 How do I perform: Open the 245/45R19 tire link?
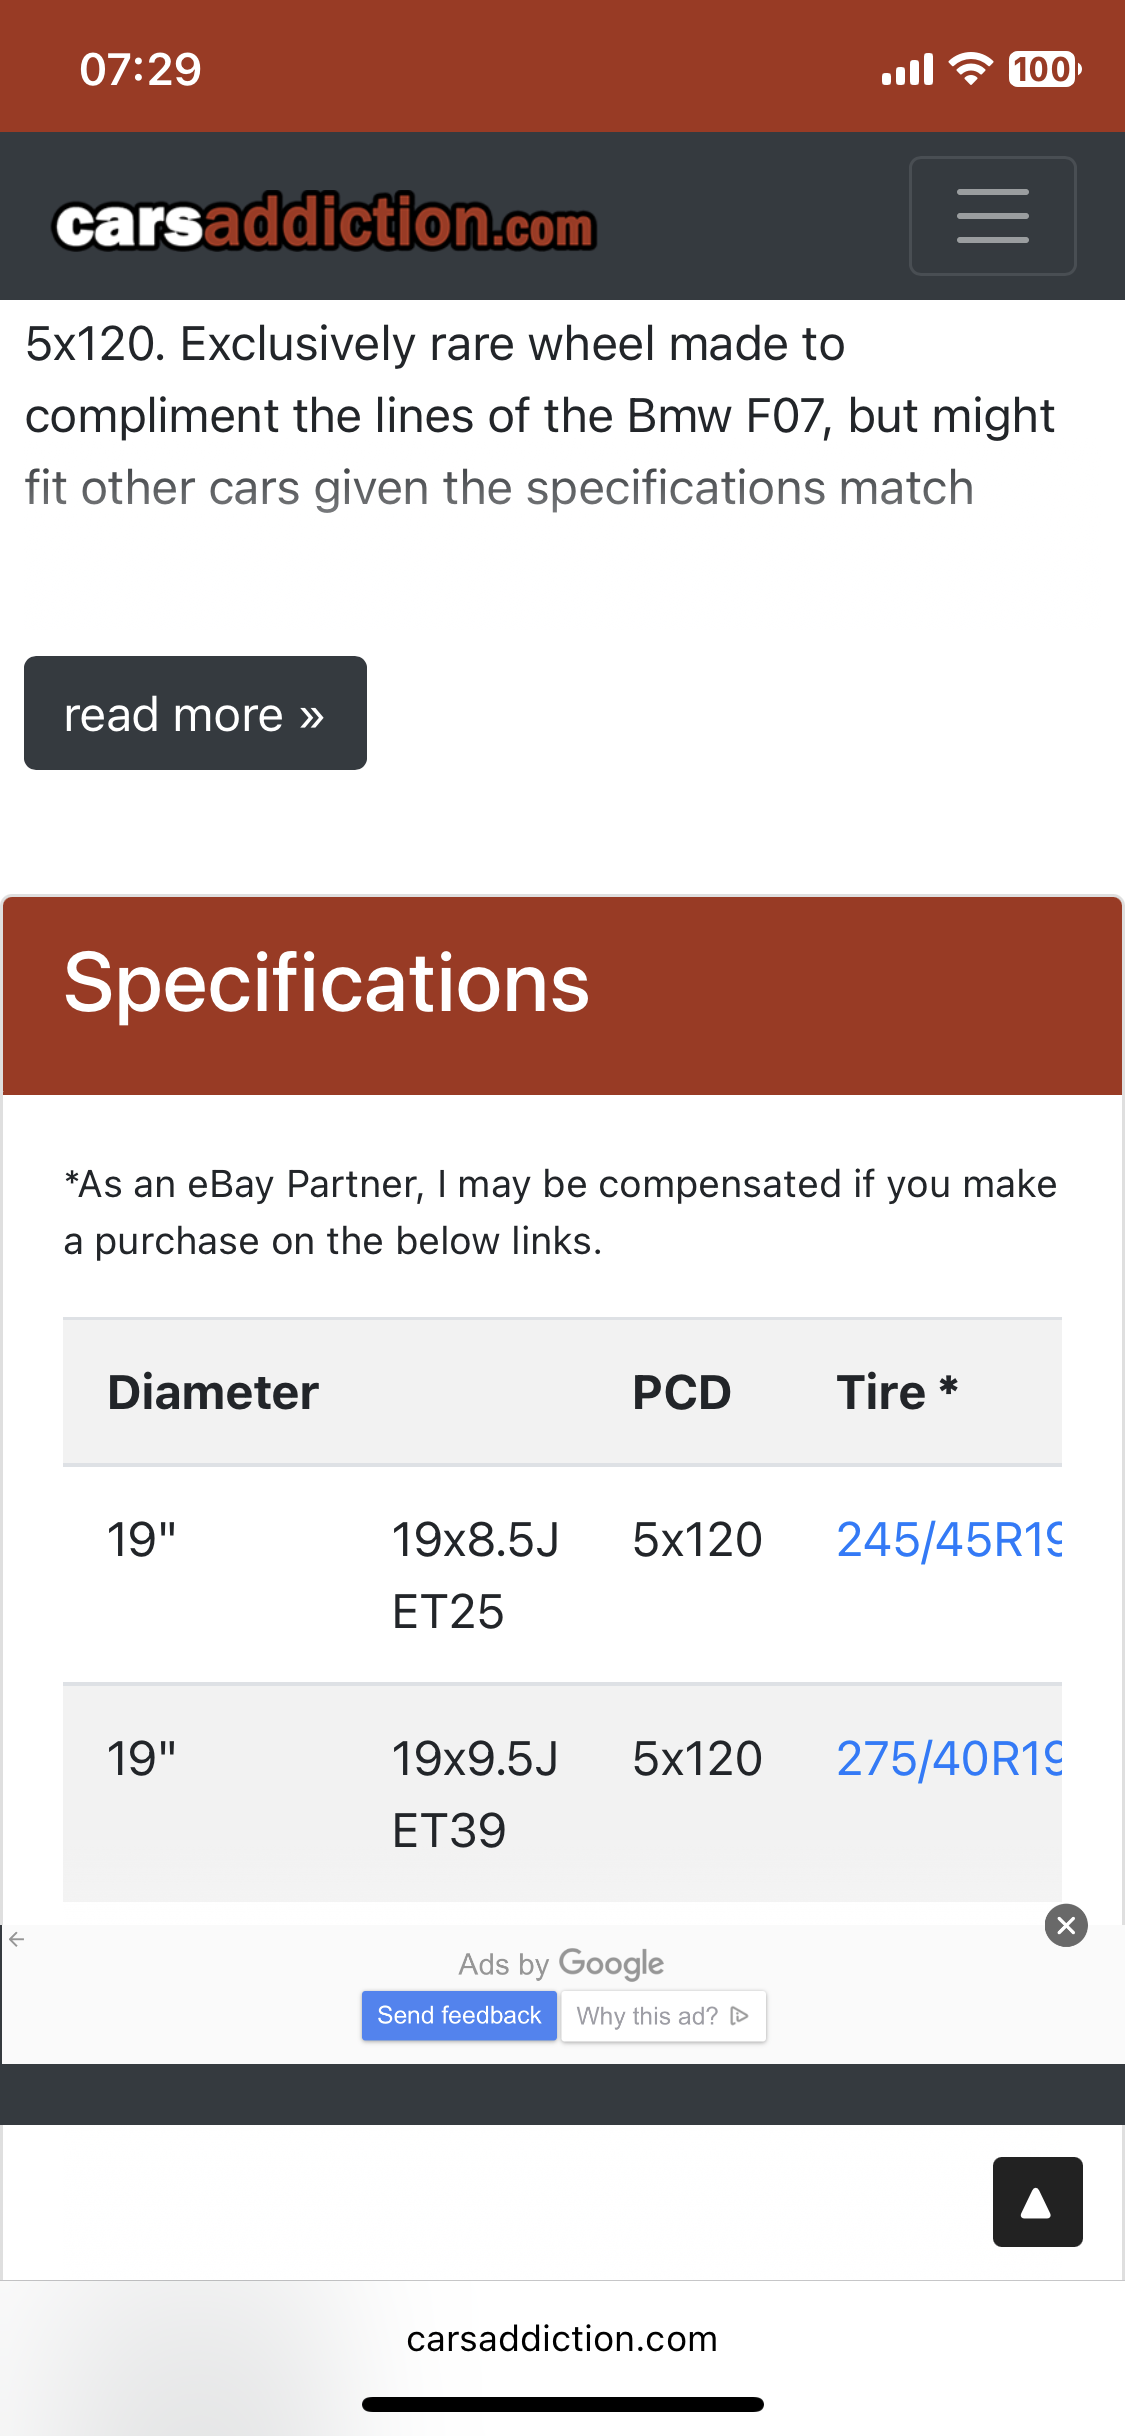(948, 1539)
